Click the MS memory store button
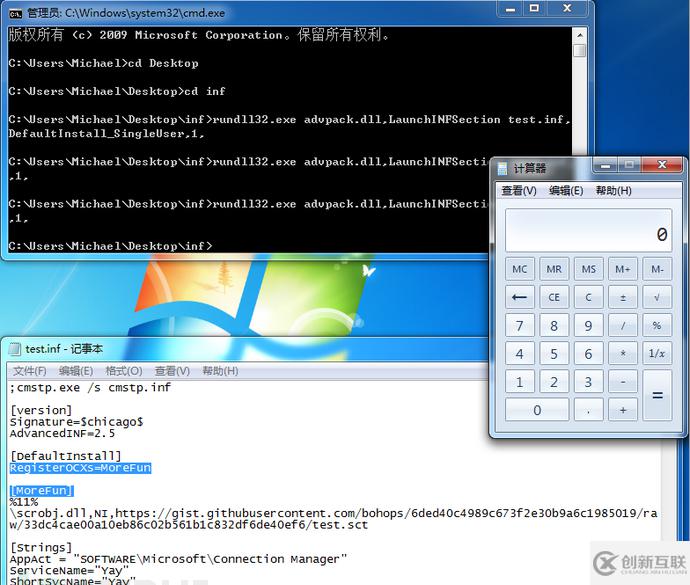The width and height of the screenshot is (690, 585). [588, 269]
